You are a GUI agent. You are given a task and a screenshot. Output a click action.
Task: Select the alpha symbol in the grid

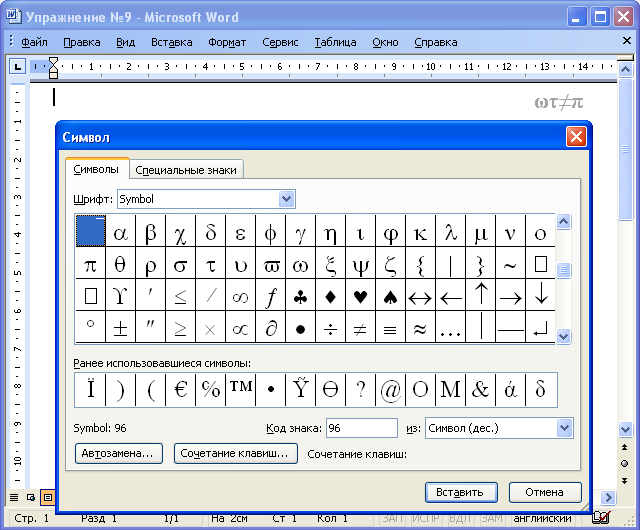pos(120,231)
